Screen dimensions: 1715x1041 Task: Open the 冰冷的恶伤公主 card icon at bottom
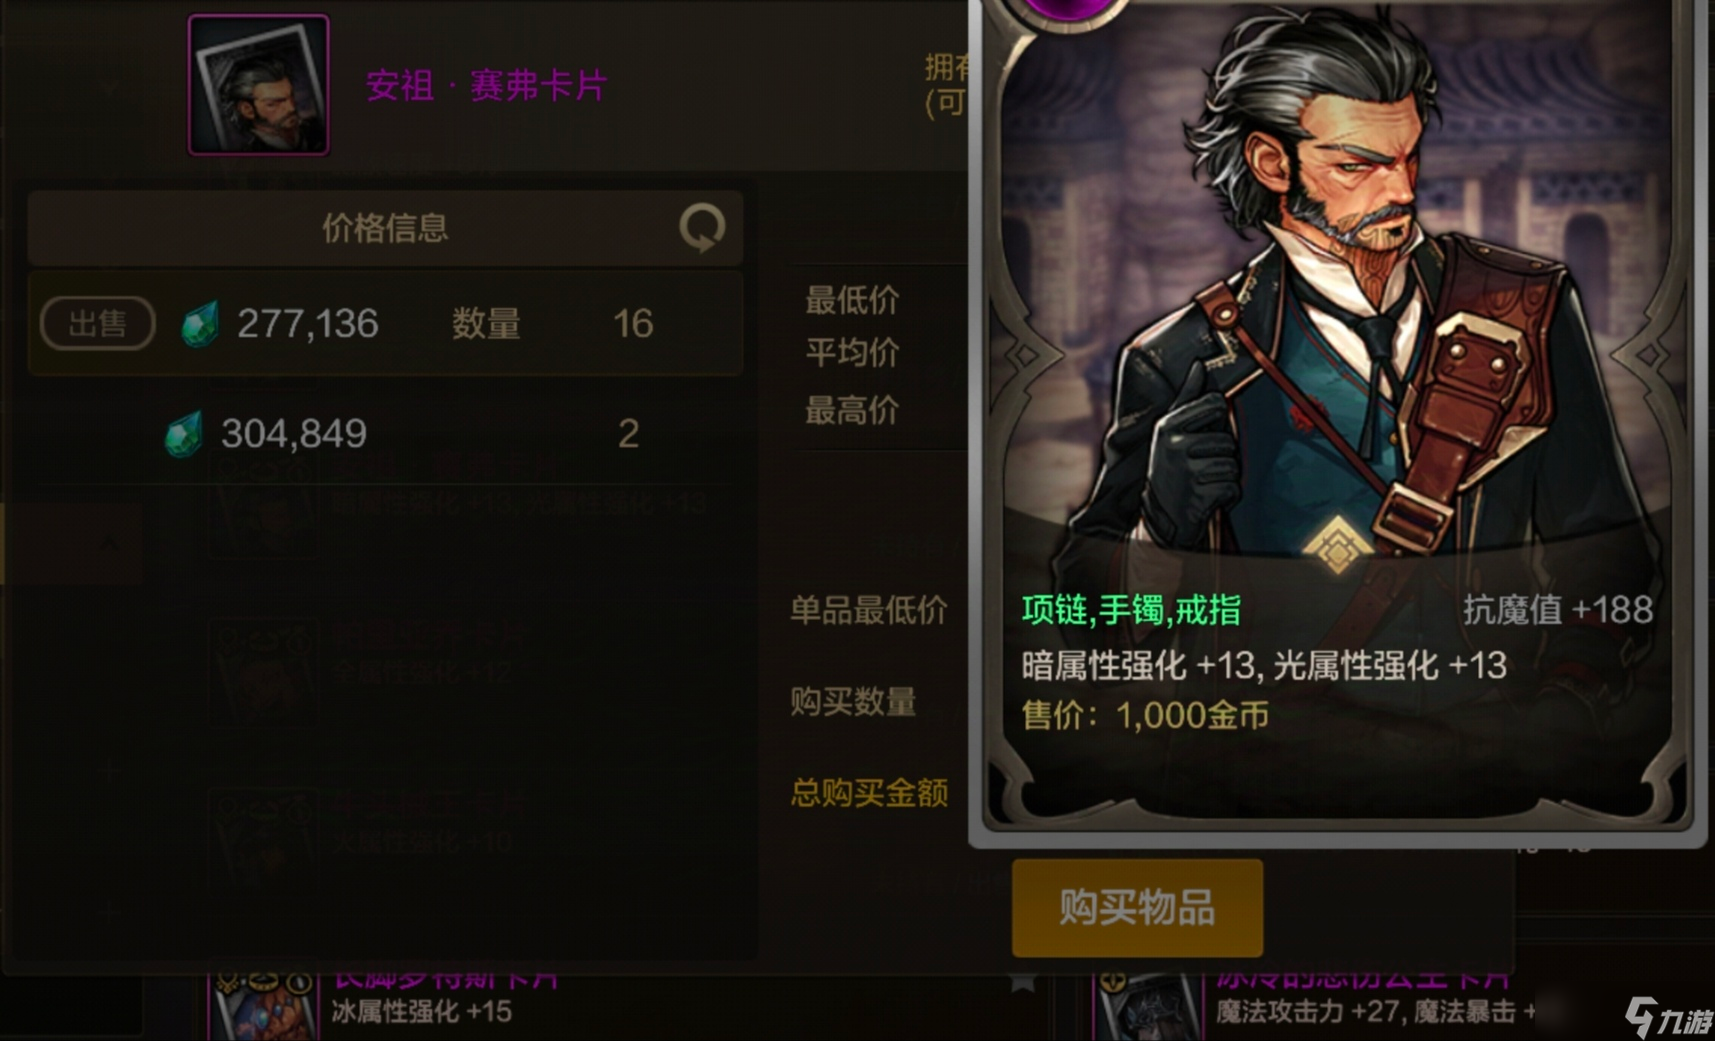1148,1005
